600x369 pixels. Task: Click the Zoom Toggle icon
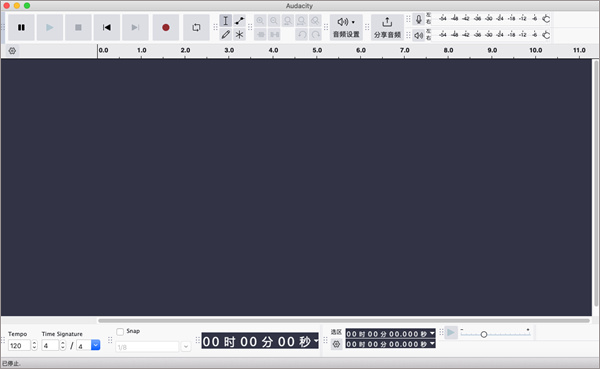point(315,21)
